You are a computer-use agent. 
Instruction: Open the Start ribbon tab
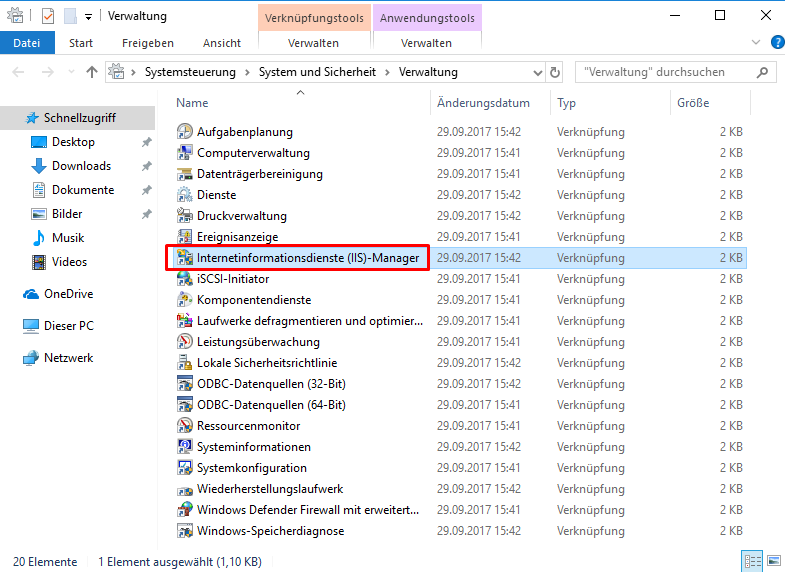coord(81,43)
